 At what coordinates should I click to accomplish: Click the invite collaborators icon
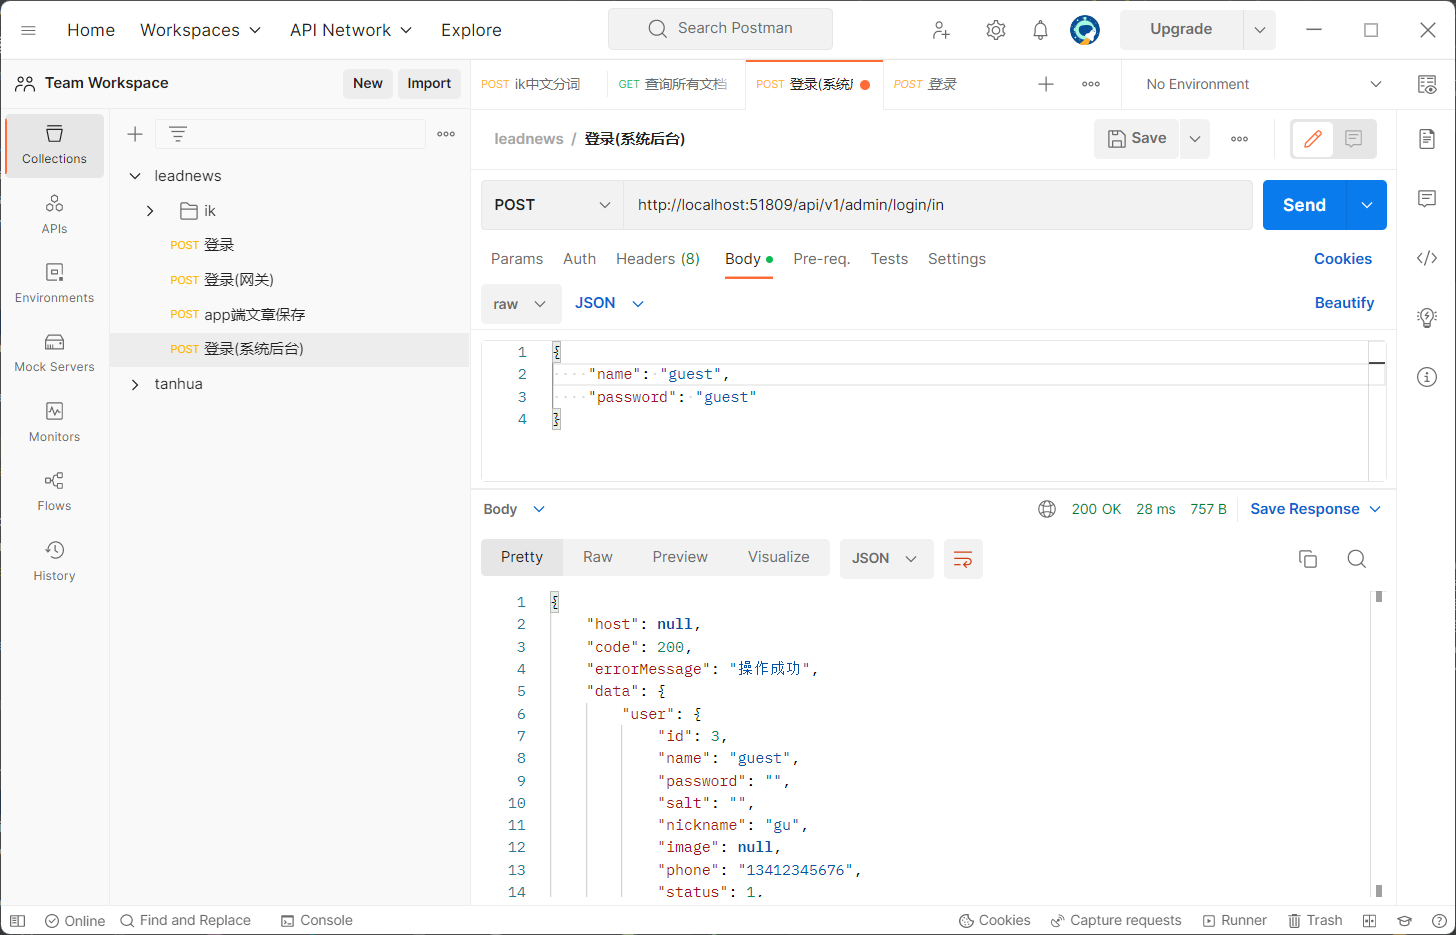pyautogui.click(x=941, y=30)
